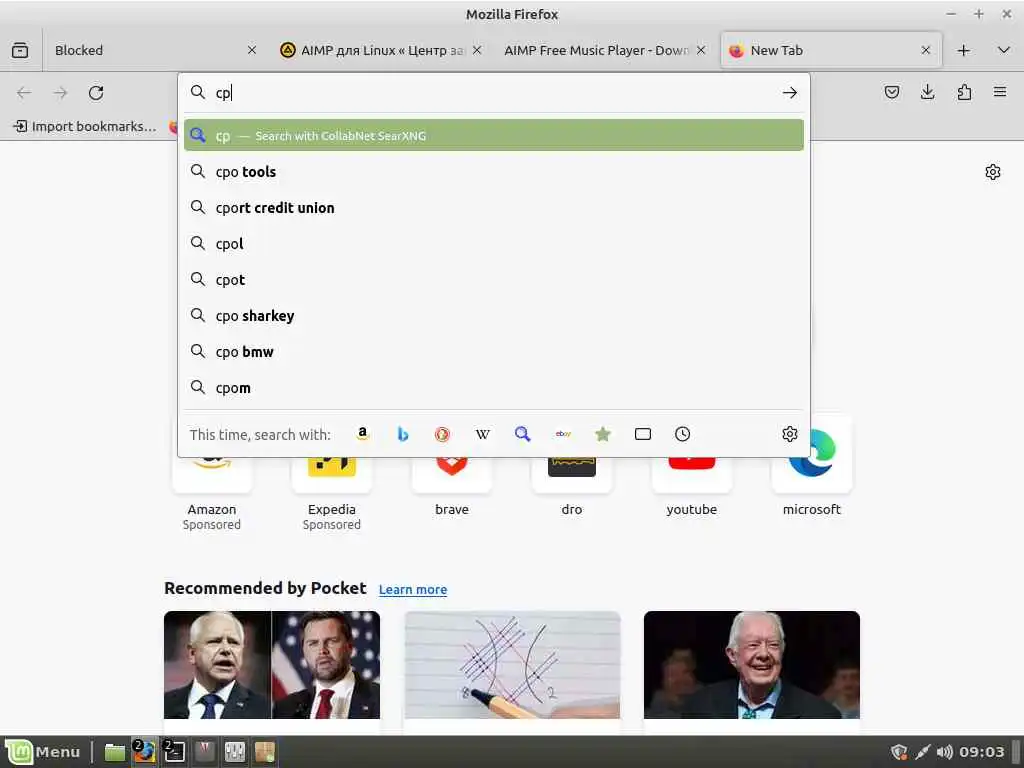This screenshot has height=768, width=1024.
Task: Pick the 'cpo tools' suggestion
Action: pos(494,172)
